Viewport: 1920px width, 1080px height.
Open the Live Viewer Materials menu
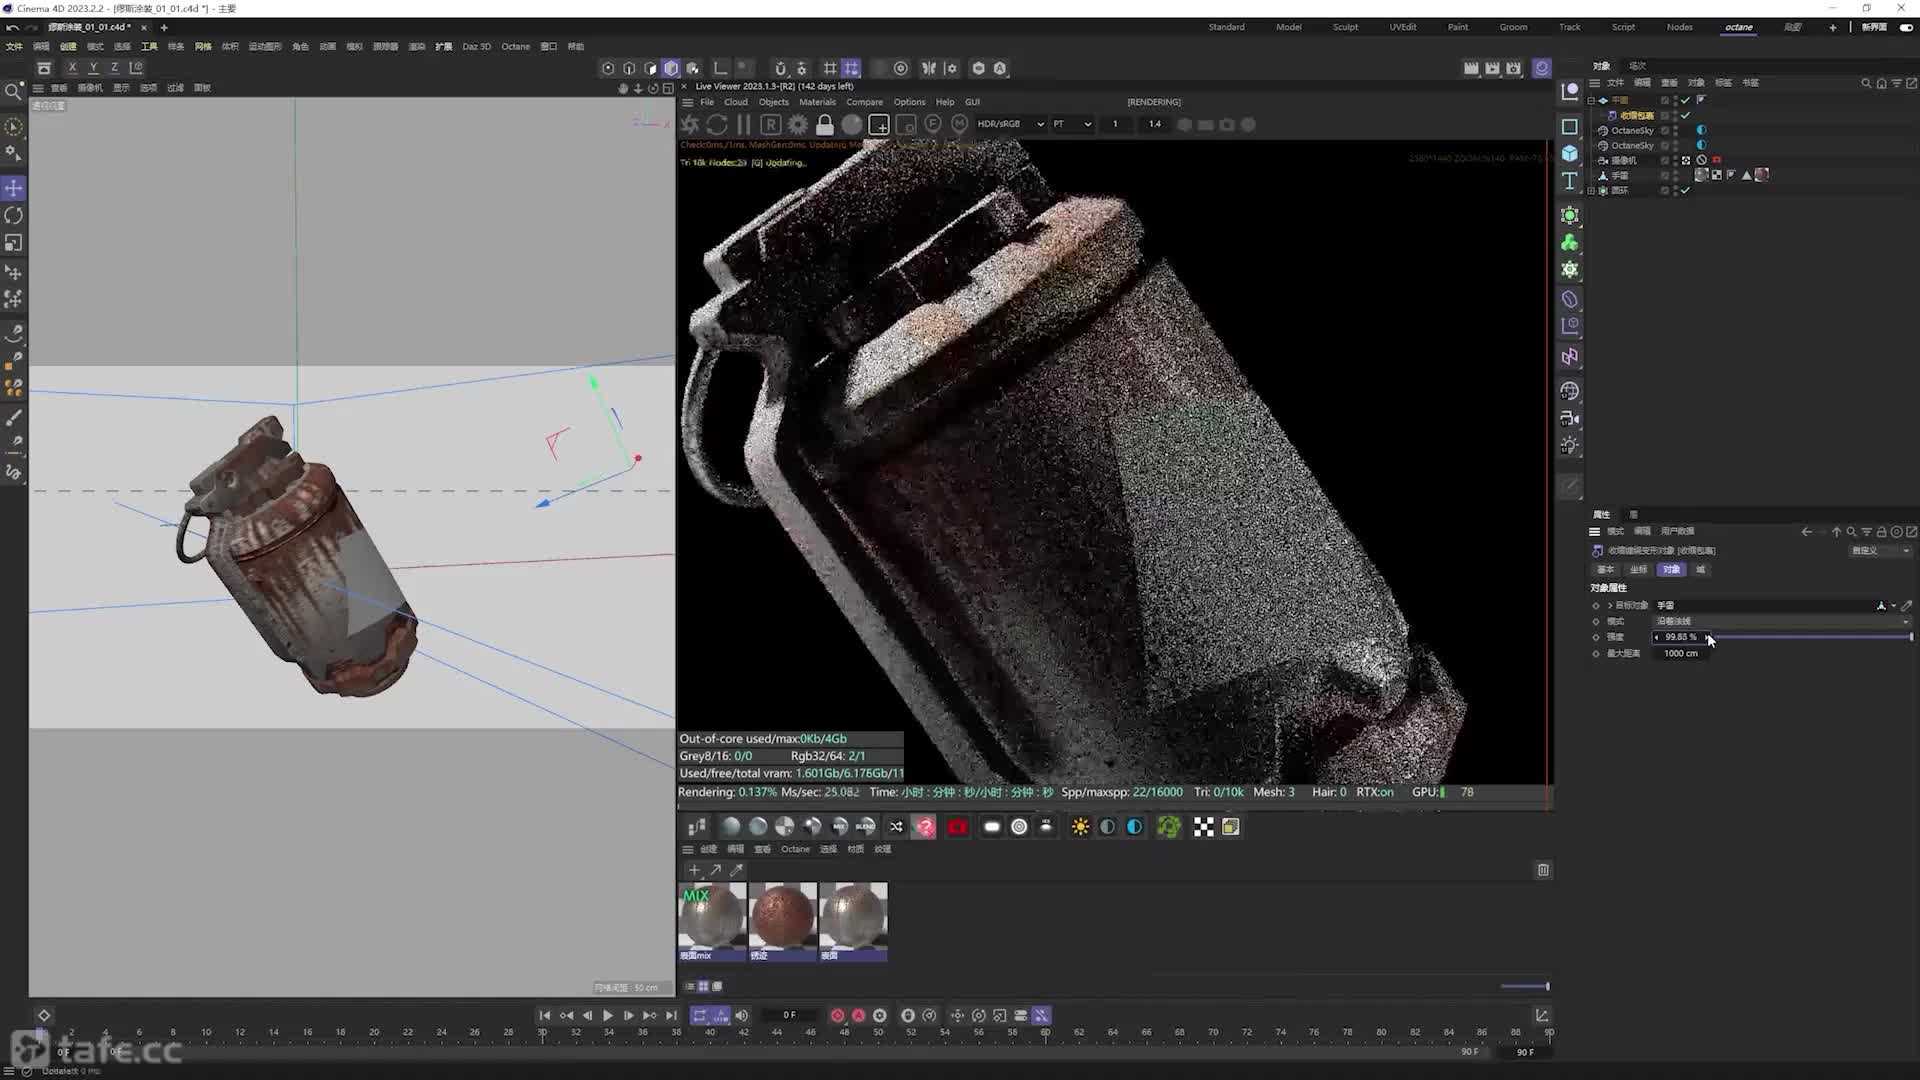click(x=817, y=102)
